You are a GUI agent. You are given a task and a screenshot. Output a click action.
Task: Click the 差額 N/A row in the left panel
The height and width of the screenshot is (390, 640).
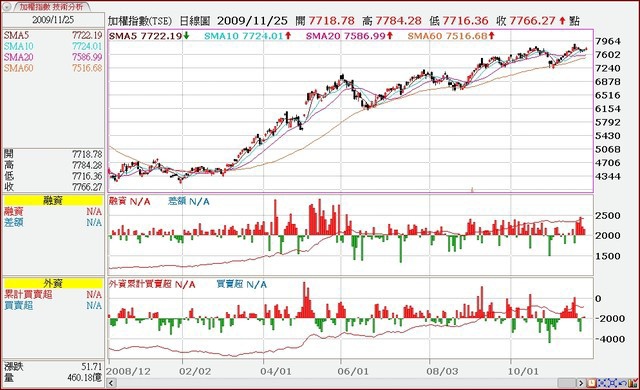pos(53,222)
